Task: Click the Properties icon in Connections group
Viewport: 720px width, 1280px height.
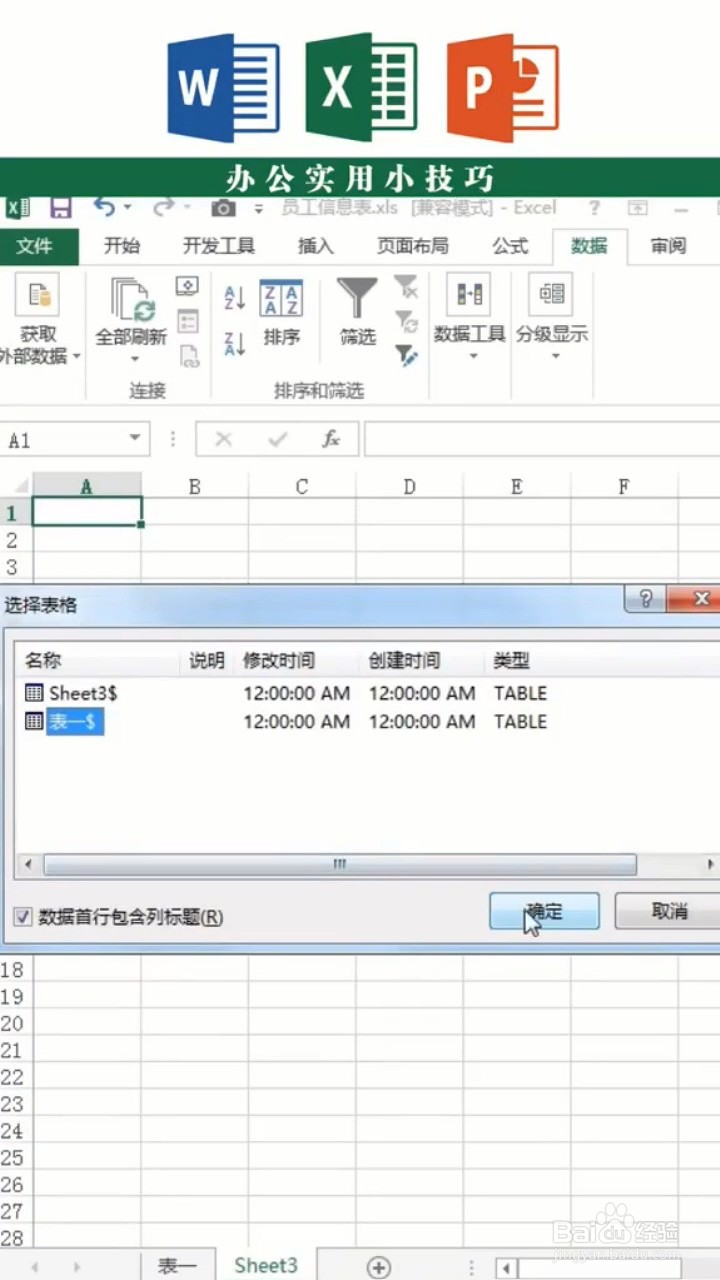Action: (187, 321)
